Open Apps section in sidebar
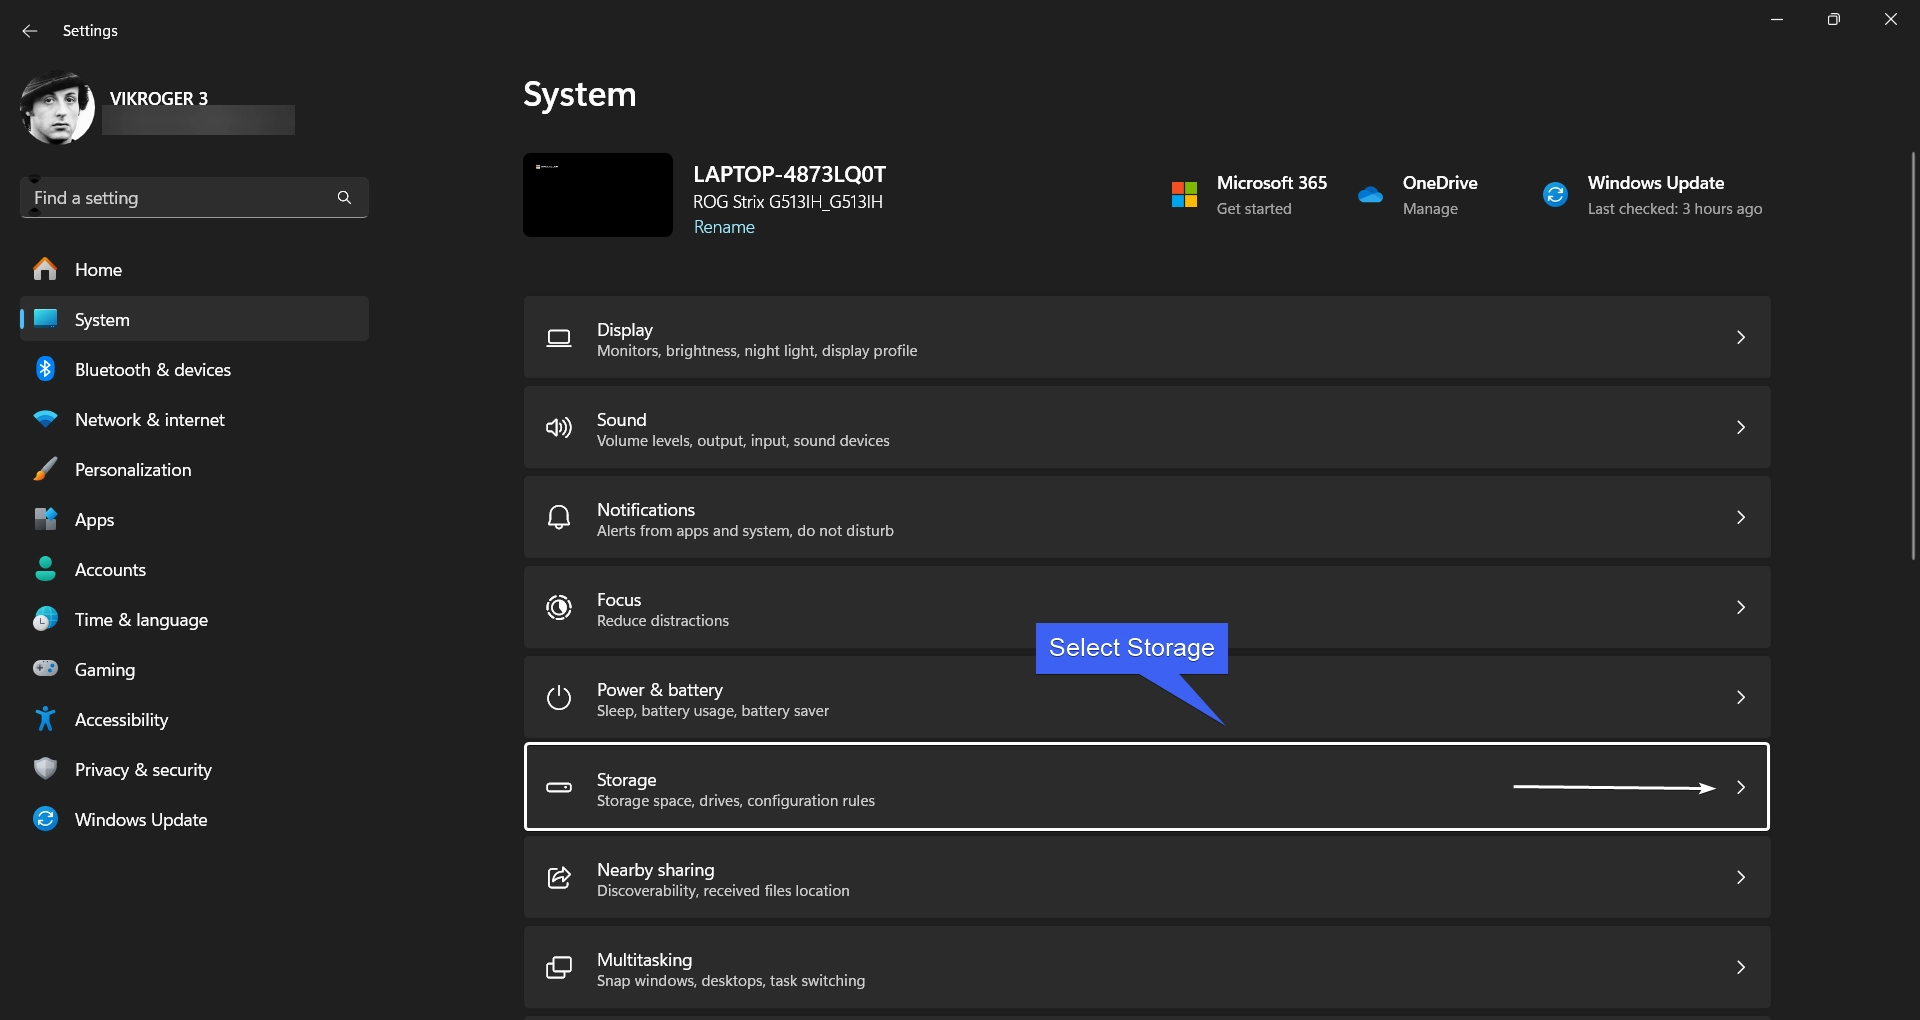Viewport: 1920px width, 1020px height. [x=194, y=519]
